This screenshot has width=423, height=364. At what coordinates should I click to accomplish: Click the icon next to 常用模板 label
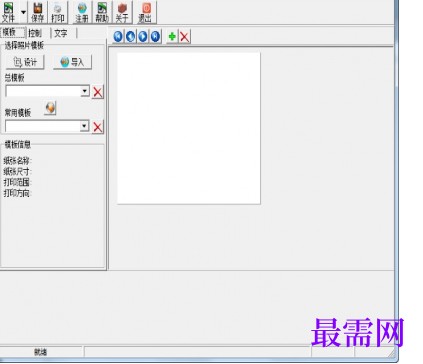click(50, 108)
